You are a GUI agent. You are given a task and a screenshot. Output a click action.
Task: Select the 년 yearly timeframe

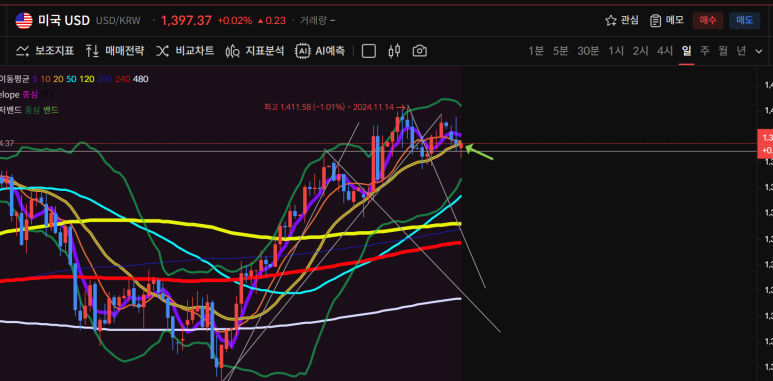point(741,51)
